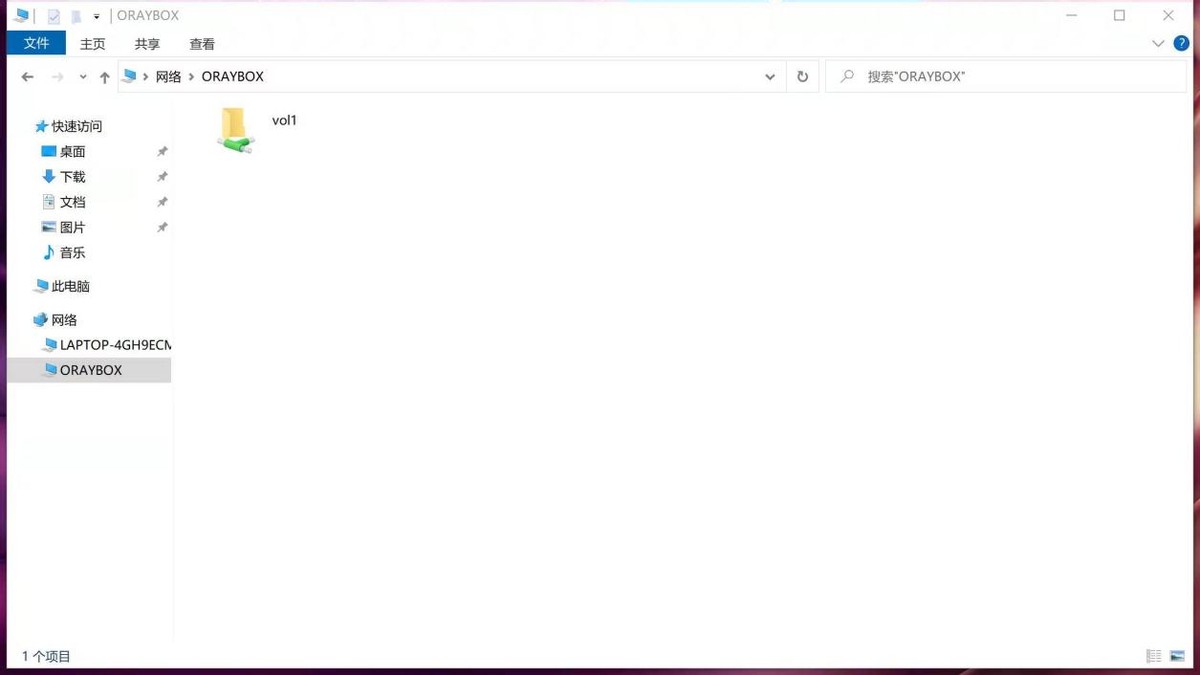Viewport: 1200px width, 675px height.
Task: Go forward with the forward arrow
Action: pos(57,77)
